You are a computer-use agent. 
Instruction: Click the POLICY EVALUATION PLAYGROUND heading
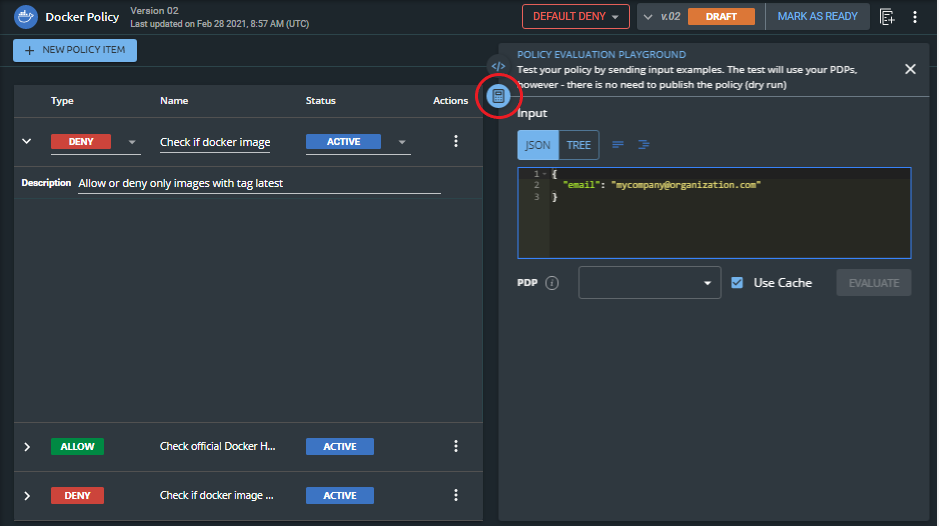point(601,55)
